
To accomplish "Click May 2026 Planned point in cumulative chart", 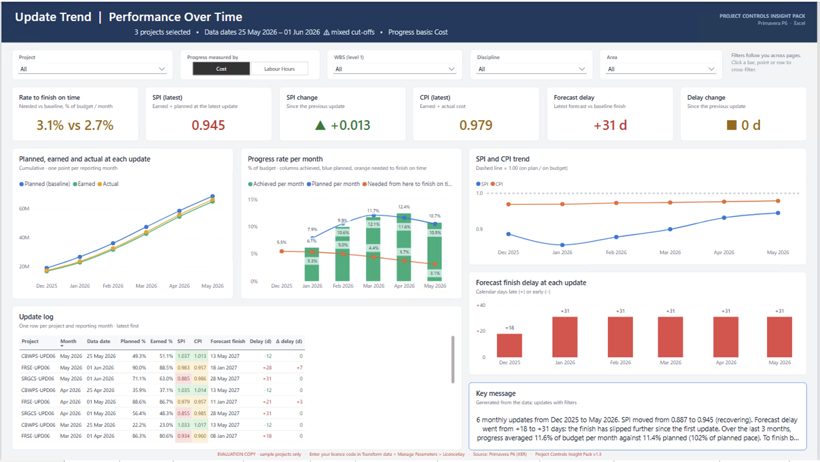I will click(x=212, y=197).
